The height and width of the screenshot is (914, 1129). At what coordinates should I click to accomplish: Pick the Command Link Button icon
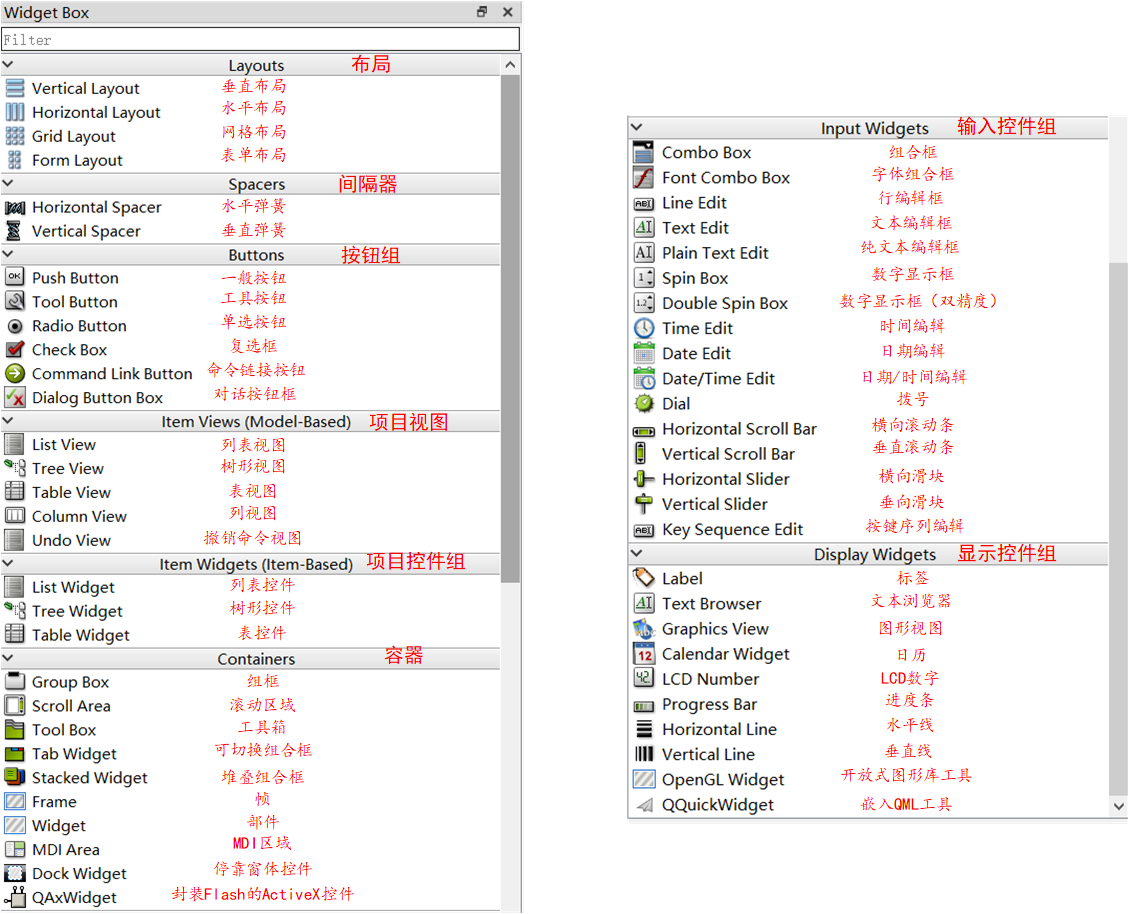tap(14, 373)
